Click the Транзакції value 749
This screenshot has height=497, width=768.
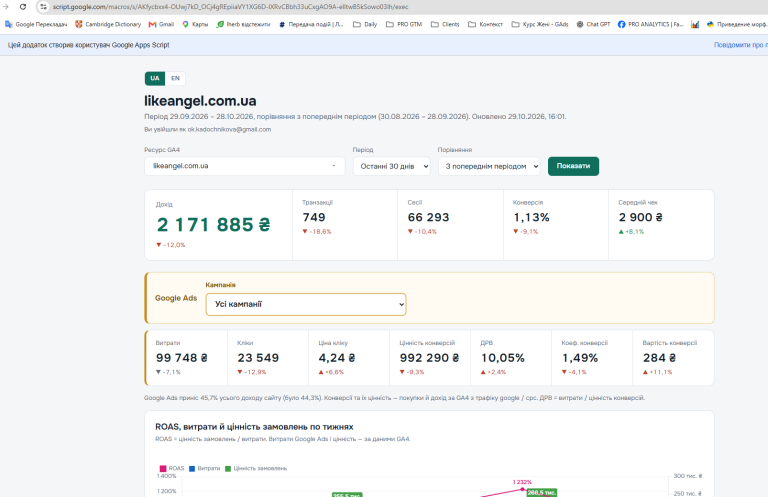pyautogui.click(x=314, y=217)
